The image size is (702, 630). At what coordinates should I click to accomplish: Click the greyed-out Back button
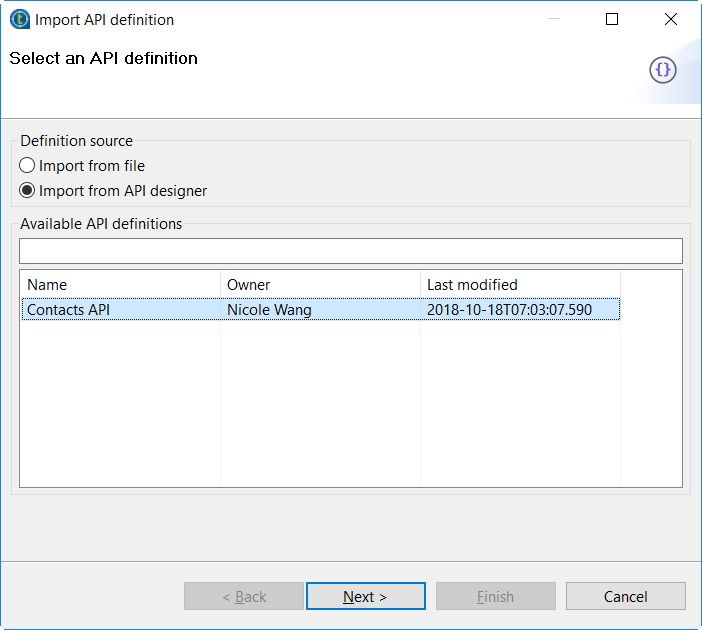244,596
